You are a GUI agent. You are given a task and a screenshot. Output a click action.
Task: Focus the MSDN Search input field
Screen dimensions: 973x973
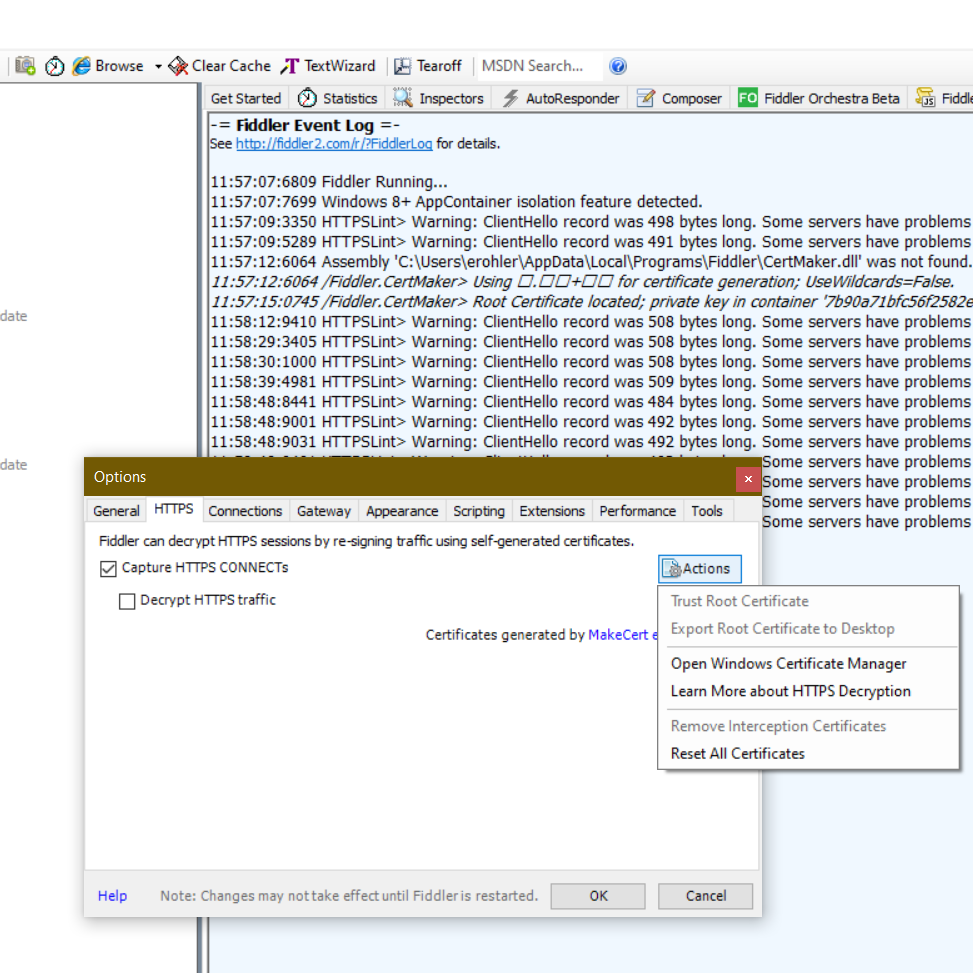(x=539, y=66)
